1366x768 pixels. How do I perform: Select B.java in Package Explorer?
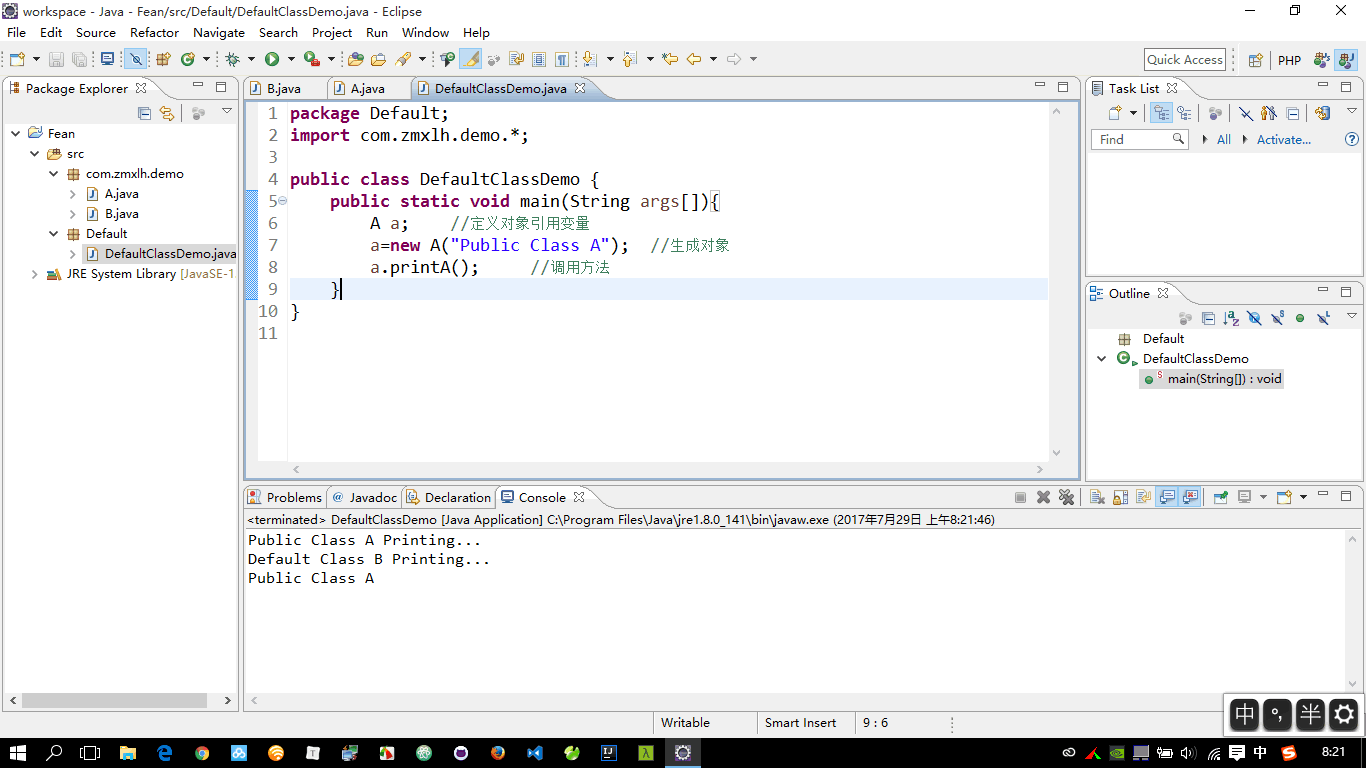121,214
